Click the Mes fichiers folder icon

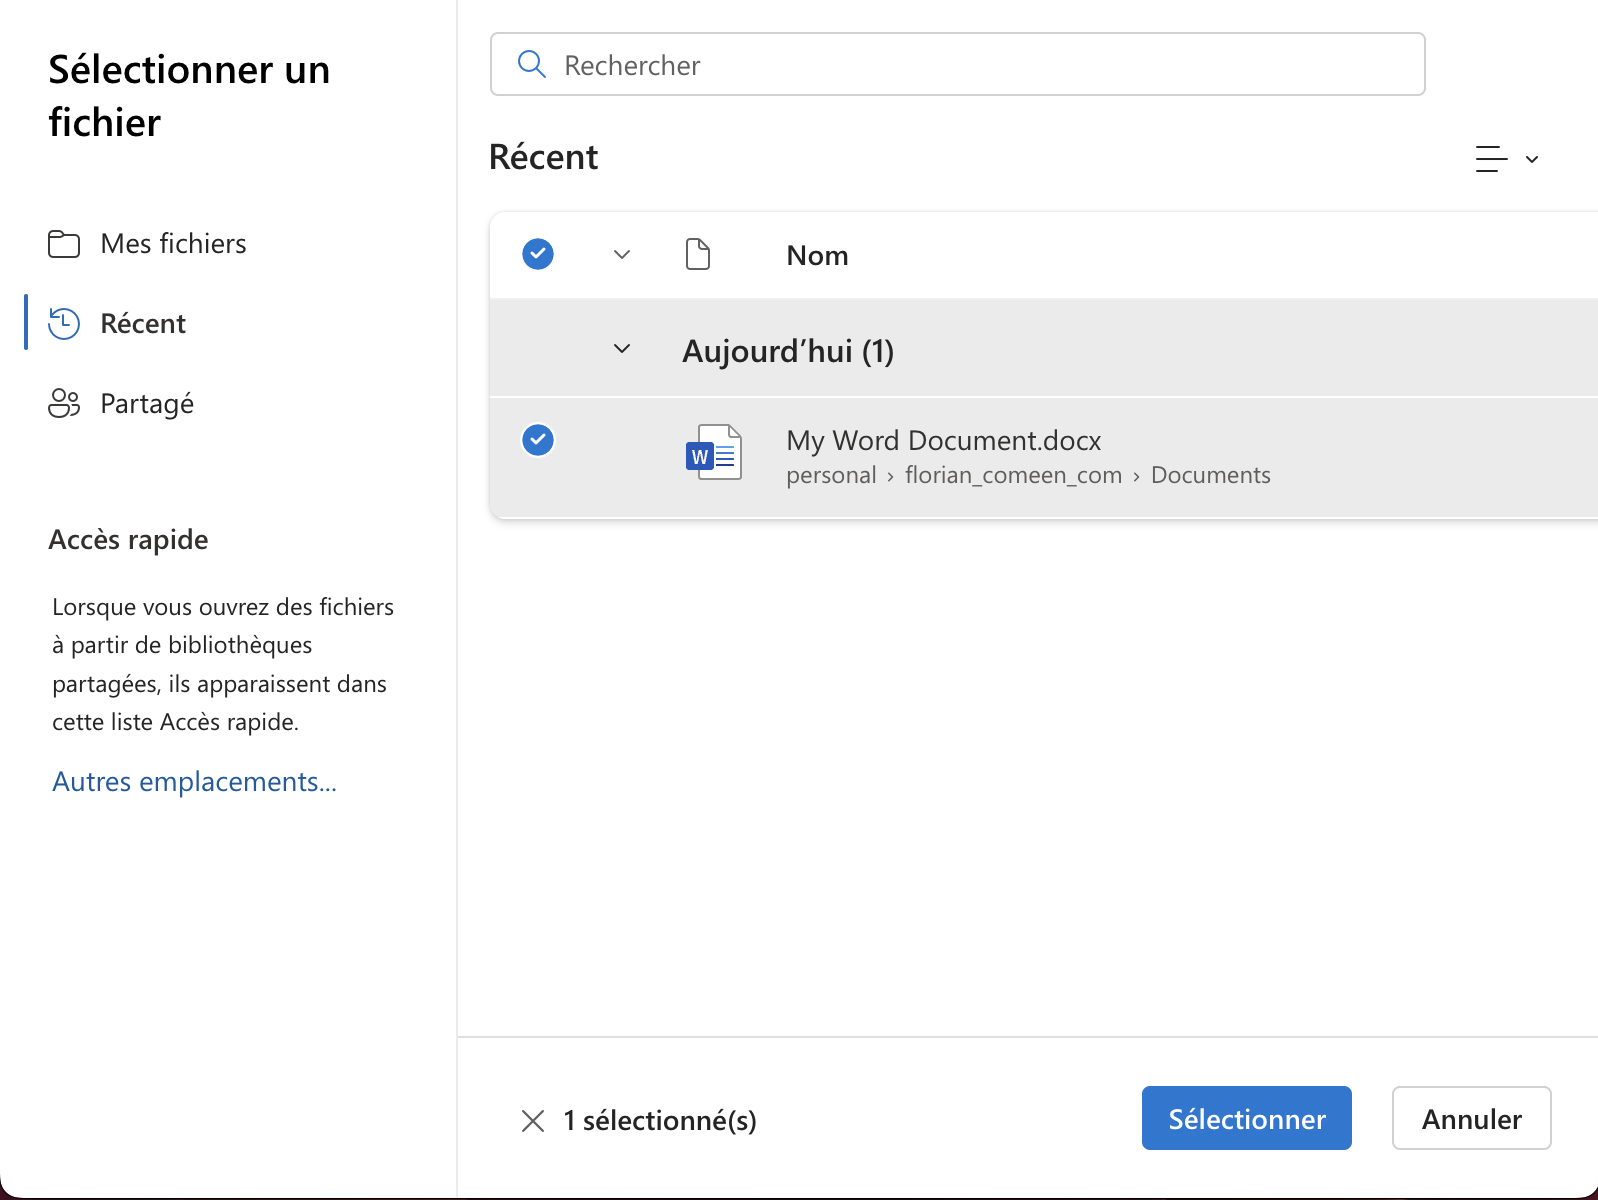click(x=64, y=244)
